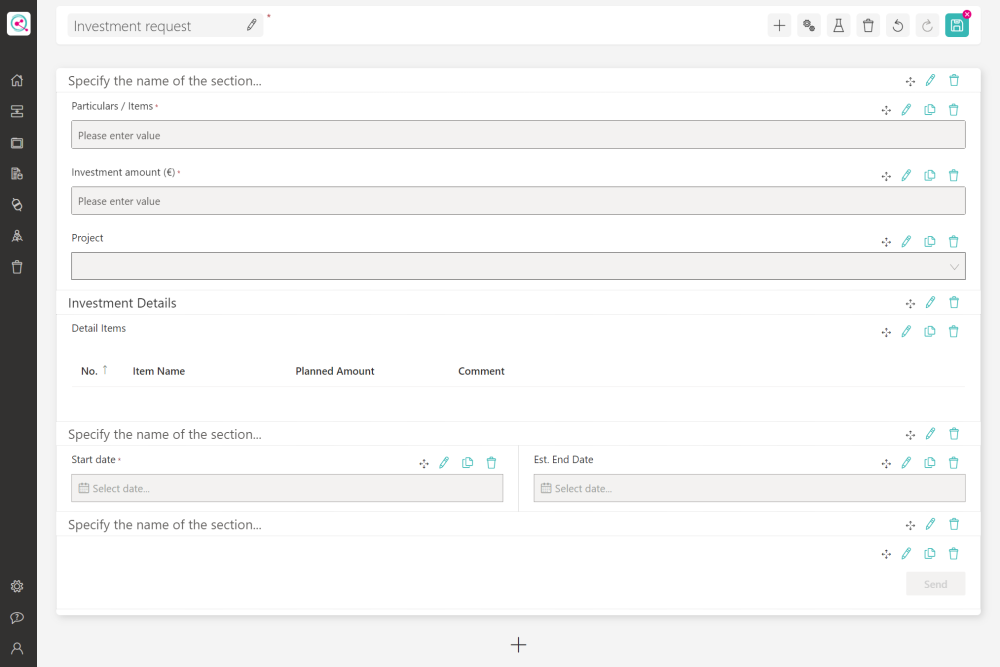Click the app logo in top left

[x=18, y=24]
